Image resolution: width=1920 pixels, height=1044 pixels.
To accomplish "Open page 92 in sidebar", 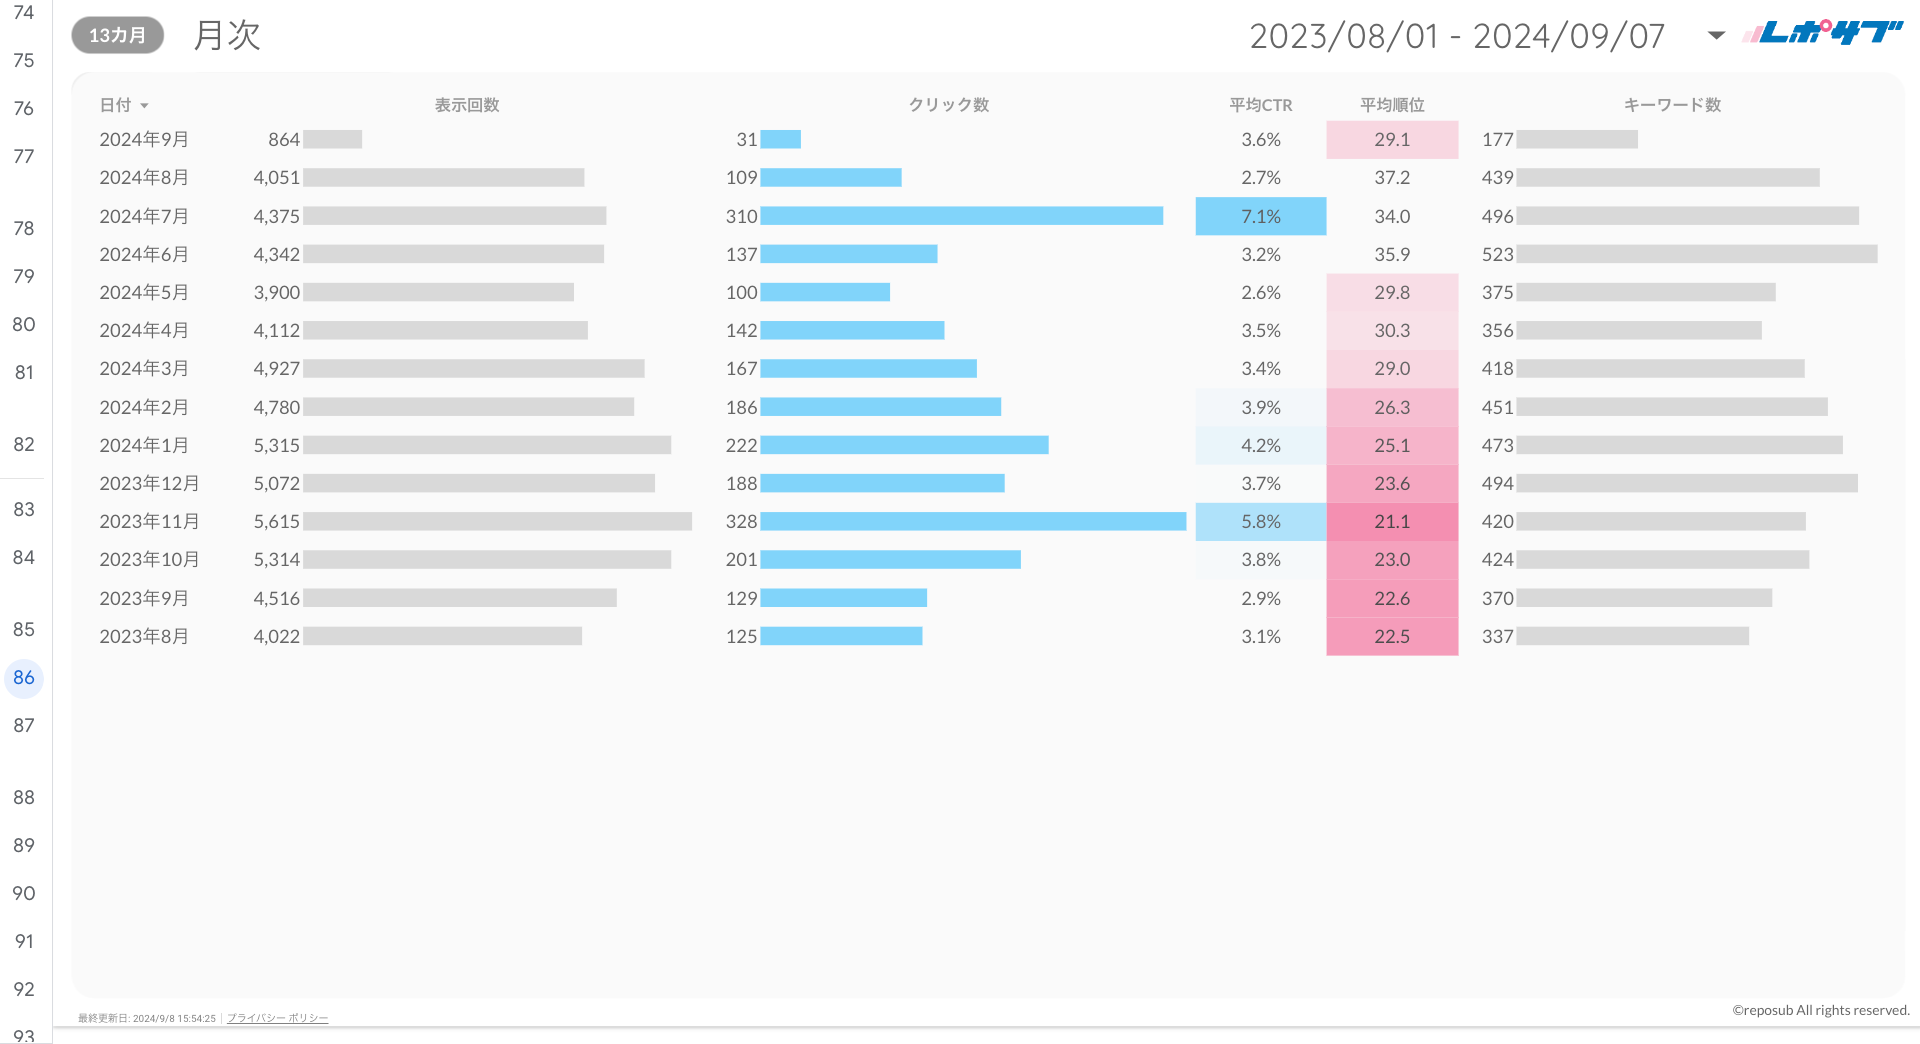I will click(x=24, y=990).
